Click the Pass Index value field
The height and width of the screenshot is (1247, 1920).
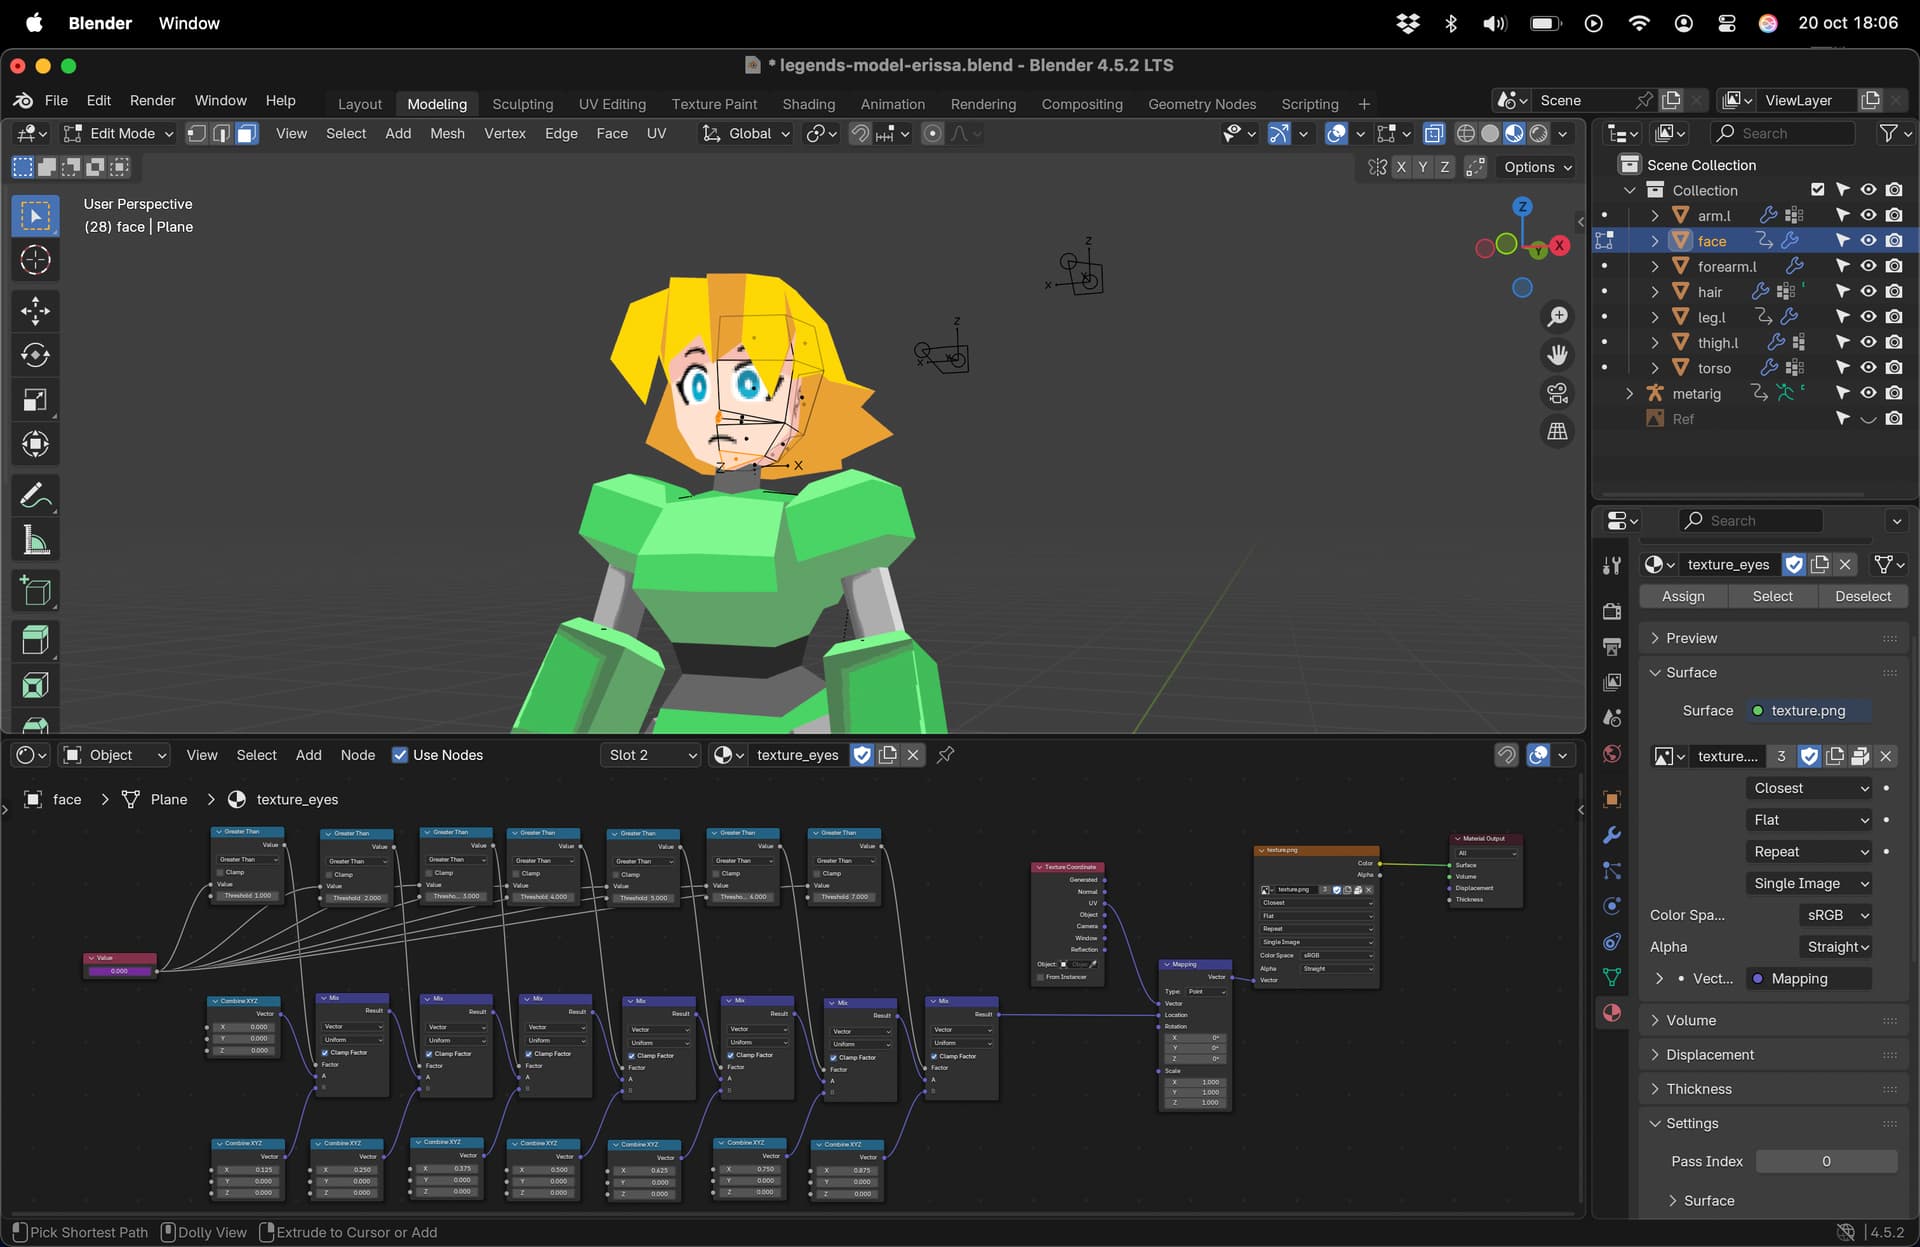pyautogui.click(x=1826, y=1161)
